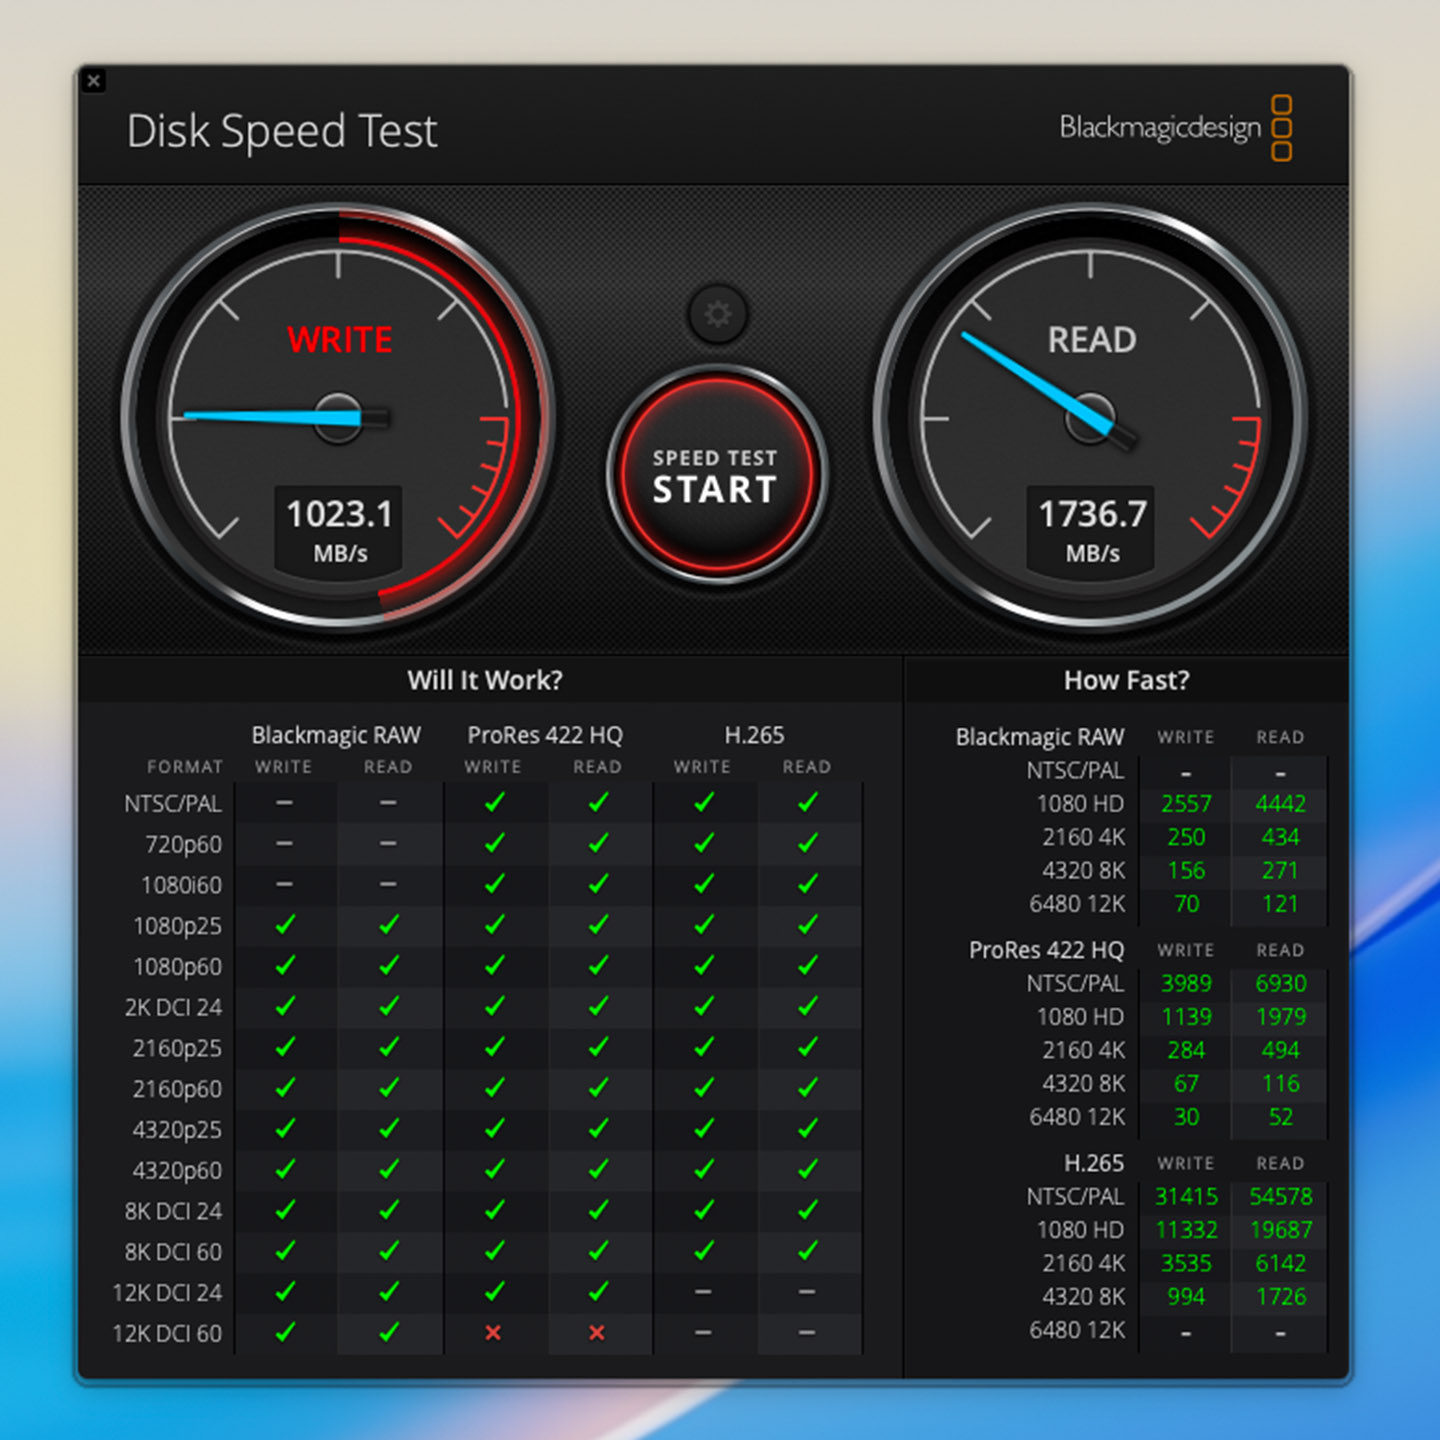Select the 12K DCI 24 format row label
Viewport: 1440px width, 1440px height.
(167, 1293)
